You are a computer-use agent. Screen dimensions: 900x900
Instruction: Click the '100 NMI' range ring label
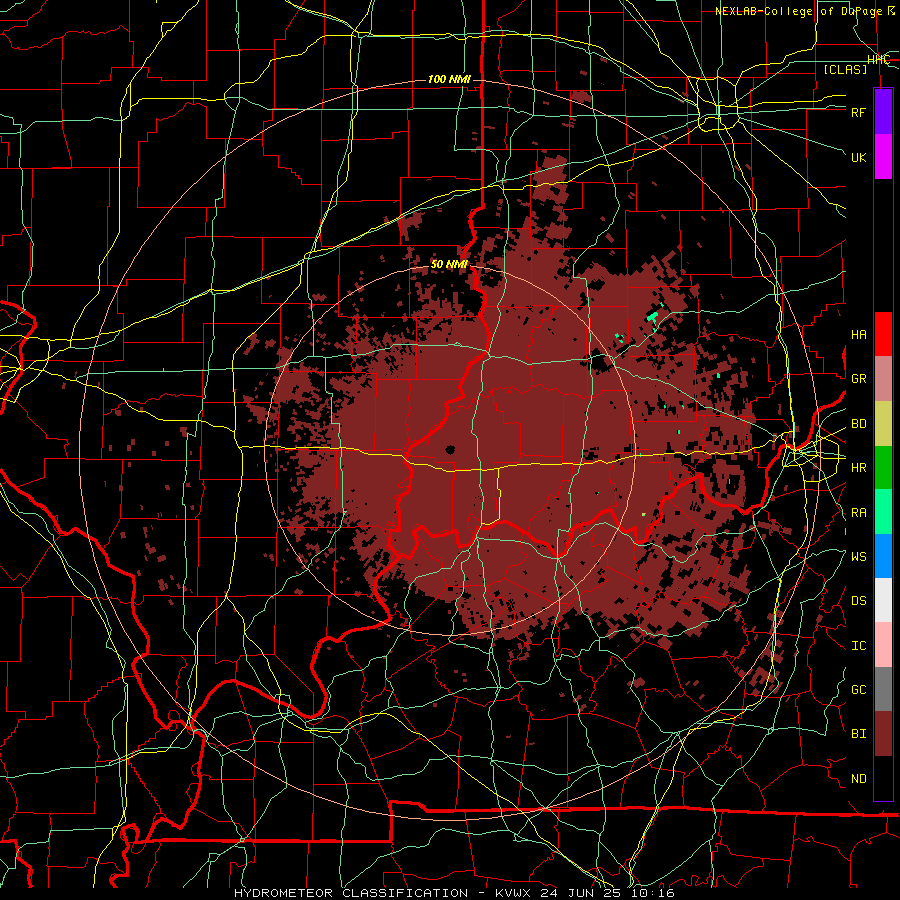click(449, 79)
